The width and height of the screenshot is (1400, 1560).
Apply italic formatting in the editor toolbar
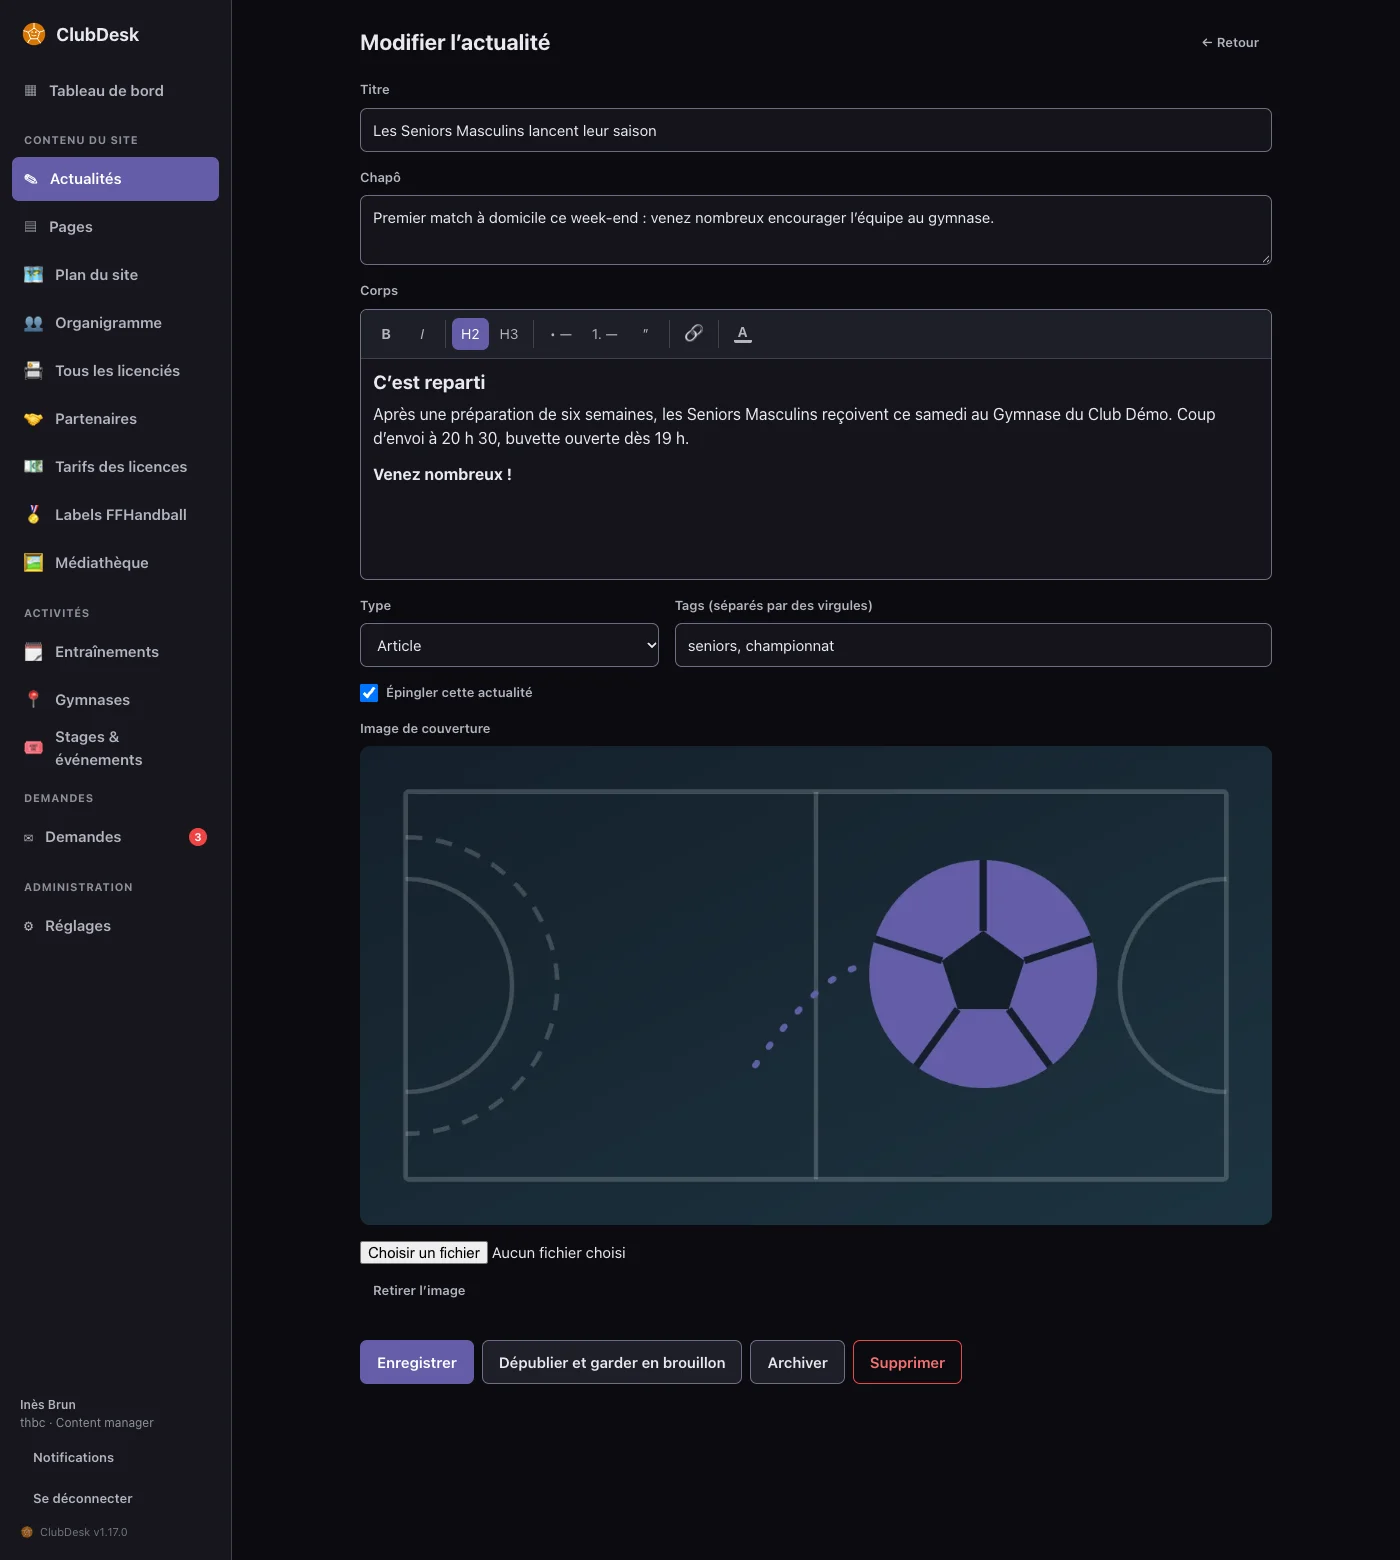tap(422, 334)
